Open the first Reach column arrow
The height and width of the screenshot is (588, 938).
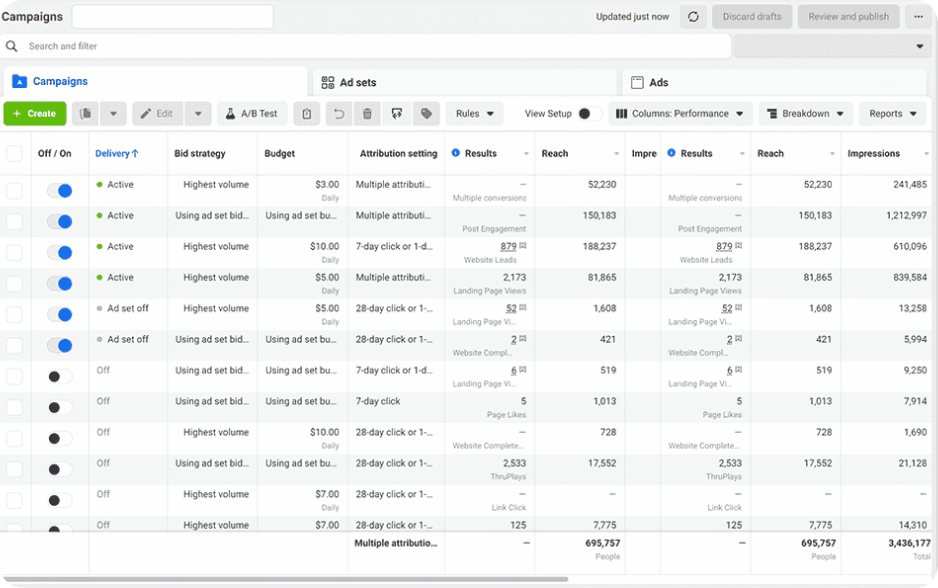pyautogui.click(x=617, y=154)
